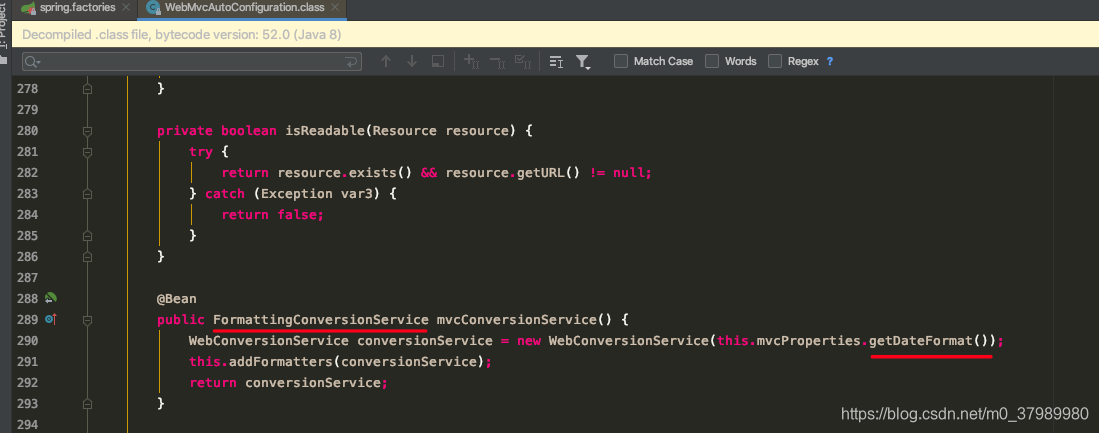Click 'catch (Exception var3)' text
Screen dimensions: 1099x433
(294, 194)
